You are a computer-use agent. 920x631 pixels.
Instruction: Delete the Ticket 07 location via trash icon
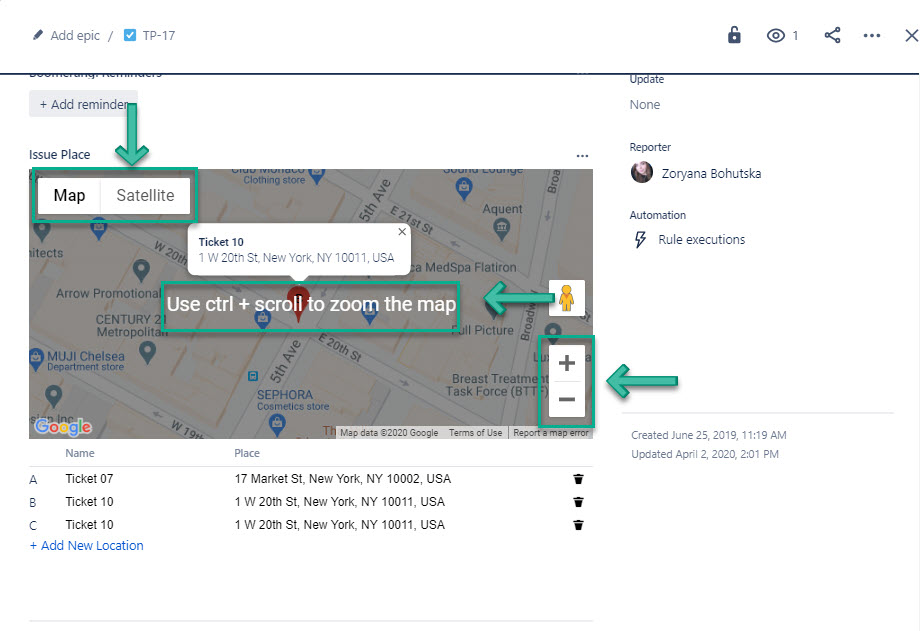click(578, 478)
